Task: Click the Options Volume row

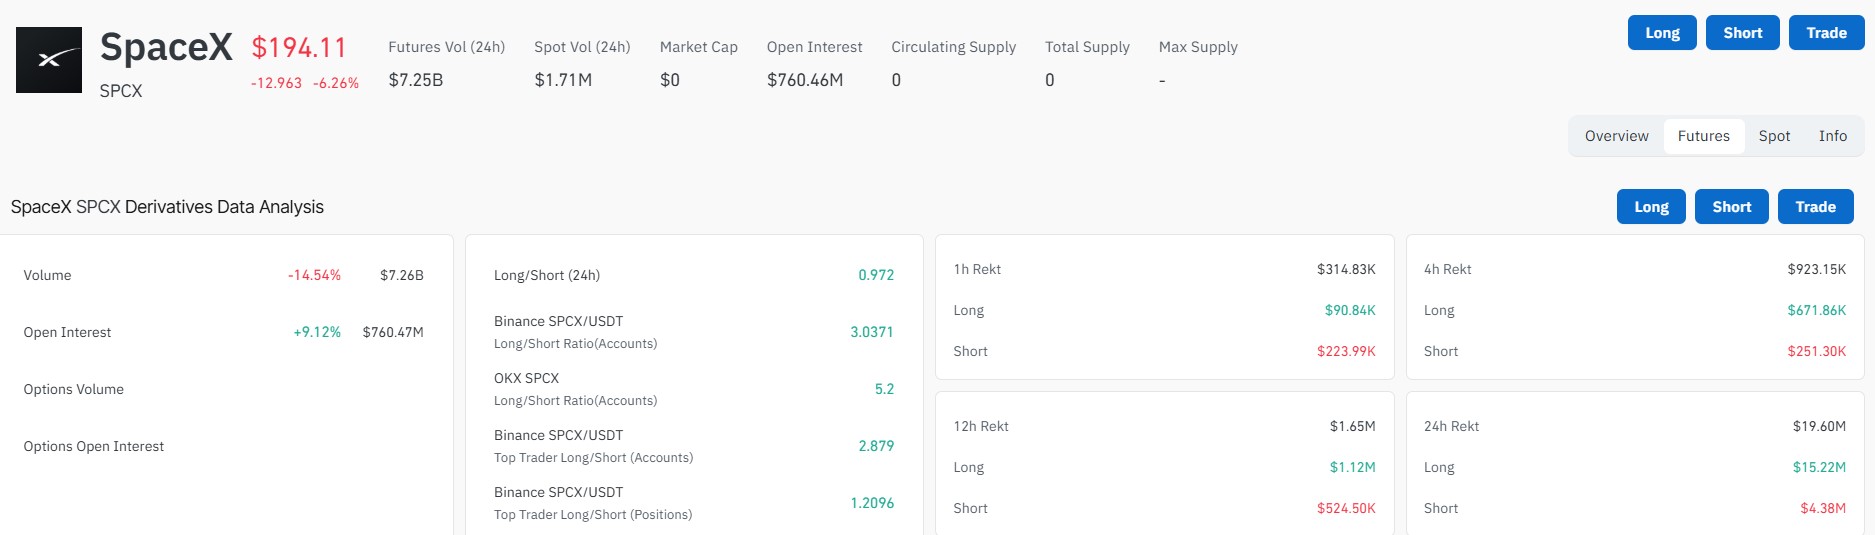Action: [224, 389]
